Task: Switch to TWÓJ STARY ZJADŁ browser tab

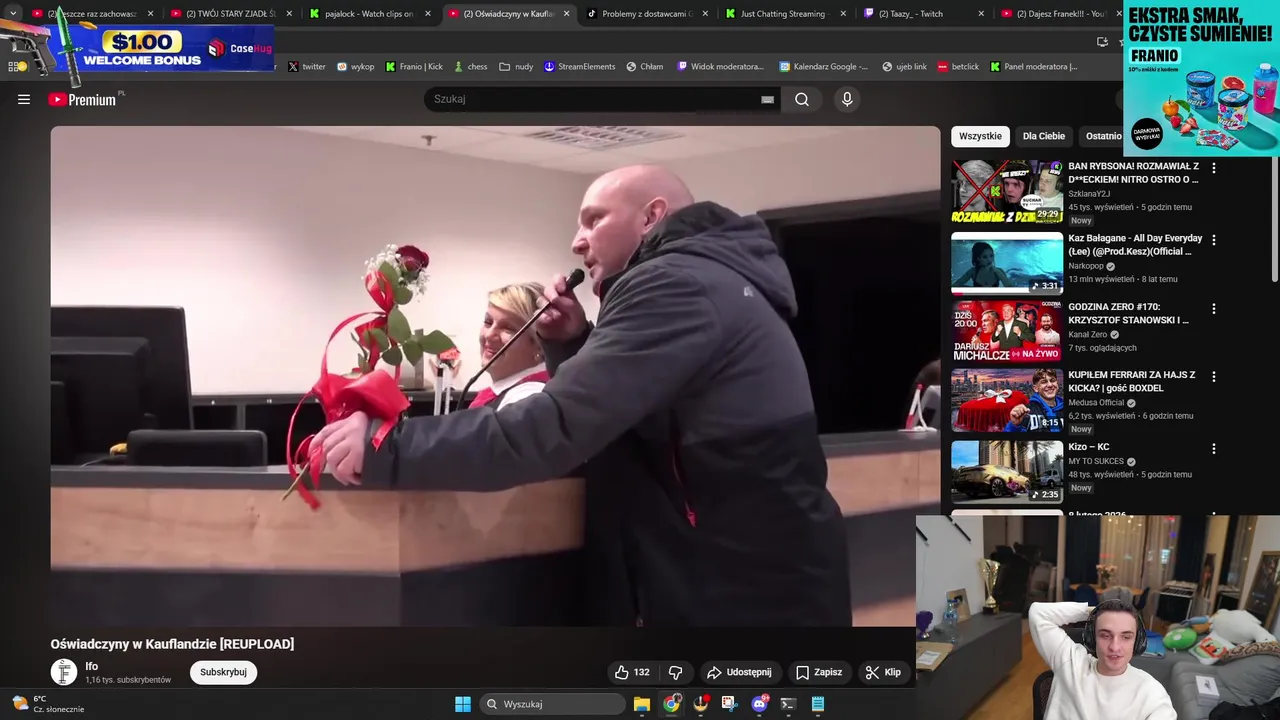Action: [230, 13]
